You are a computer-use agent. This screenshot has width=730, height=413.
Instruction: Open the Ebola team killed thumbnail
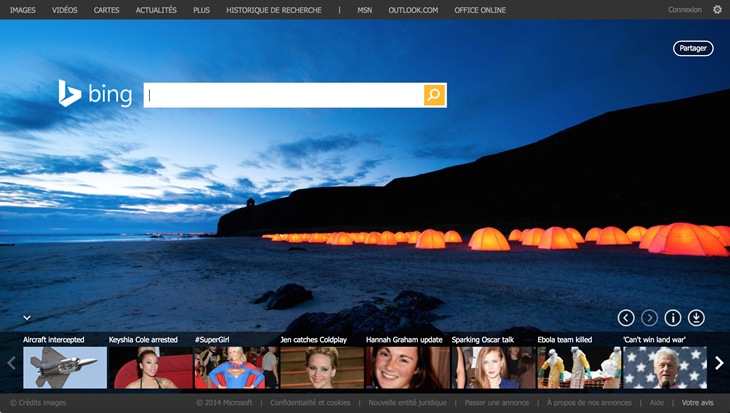click(x=579, y=367)
